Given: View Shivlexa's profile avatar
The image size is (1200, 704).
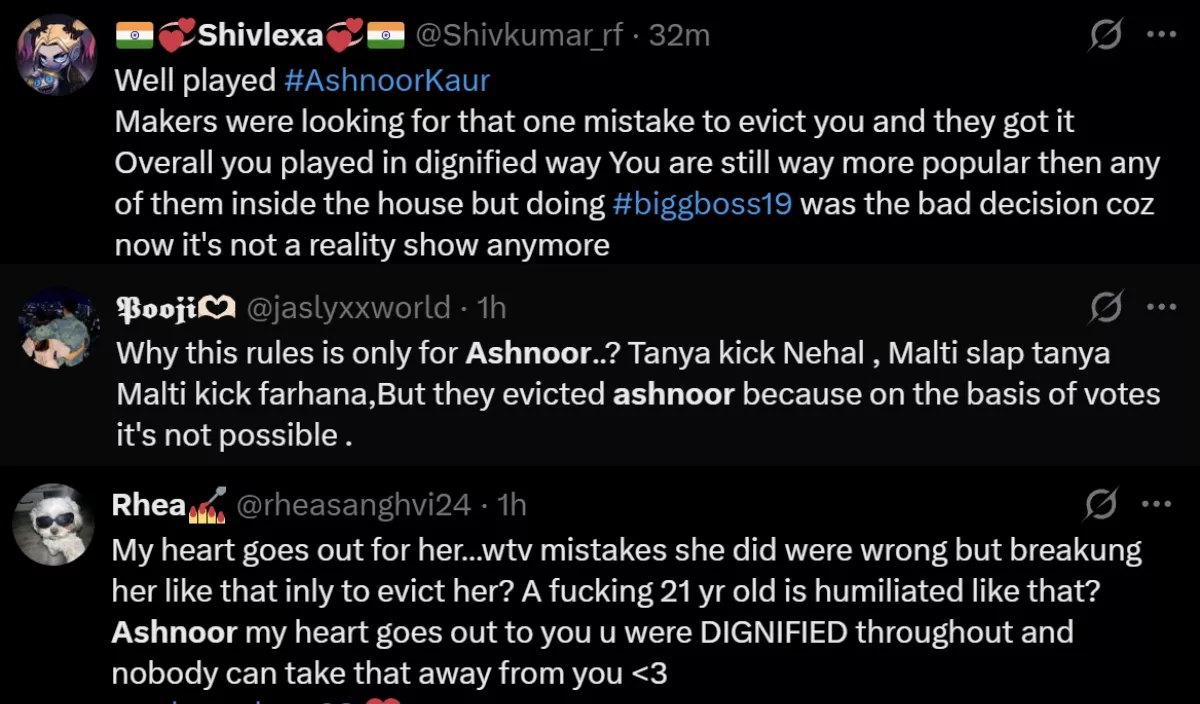Looking at the screenshot, I should (57, 55).
